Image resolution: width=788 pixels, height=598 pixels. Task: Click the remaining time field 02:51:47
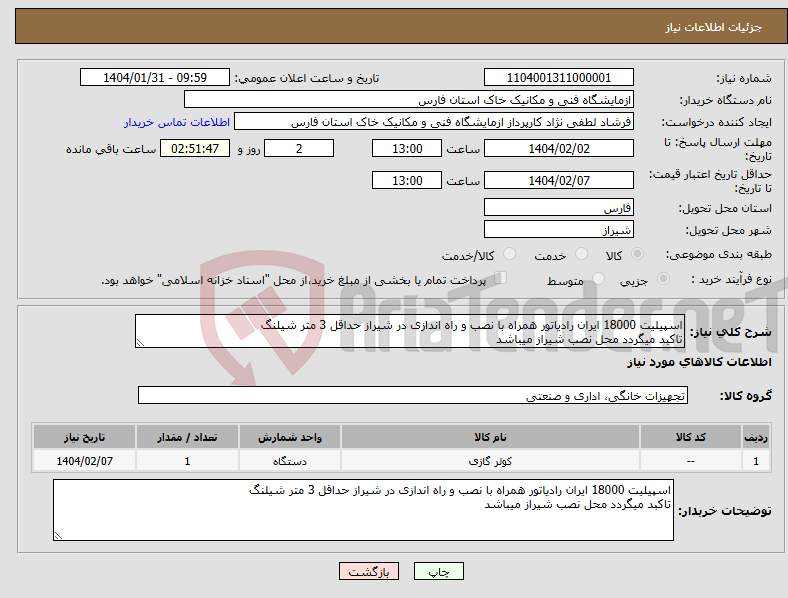click(195, 148)
